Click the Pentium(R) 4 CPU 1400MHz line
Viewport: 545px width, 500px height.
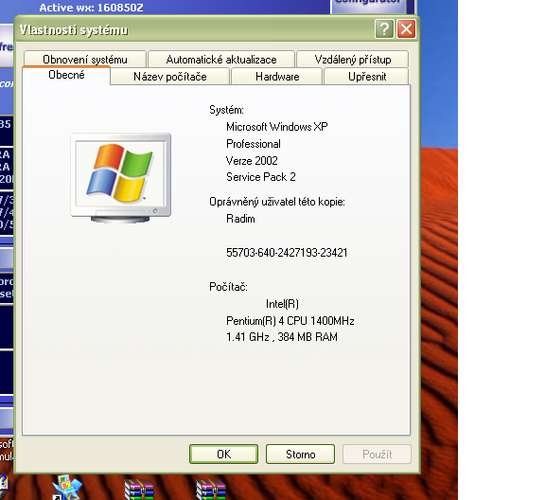(290, 320)
